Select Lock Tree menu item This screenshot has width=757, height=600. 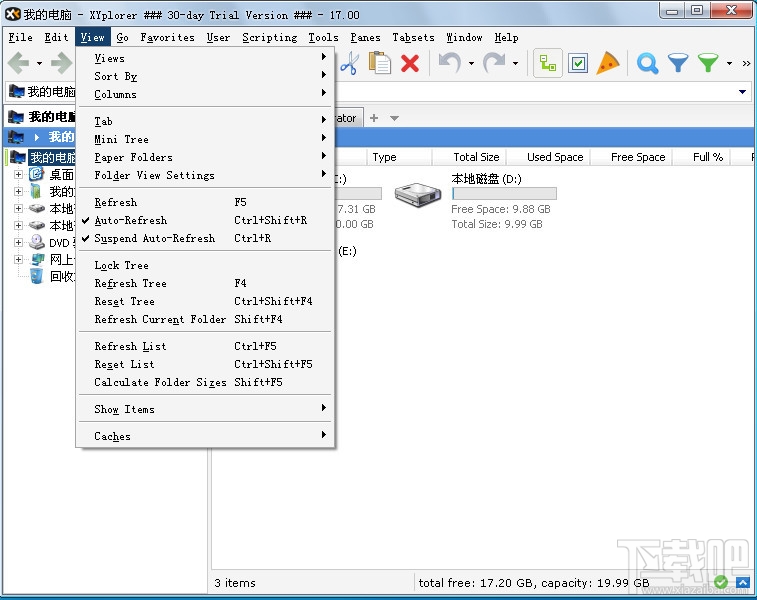205,265
